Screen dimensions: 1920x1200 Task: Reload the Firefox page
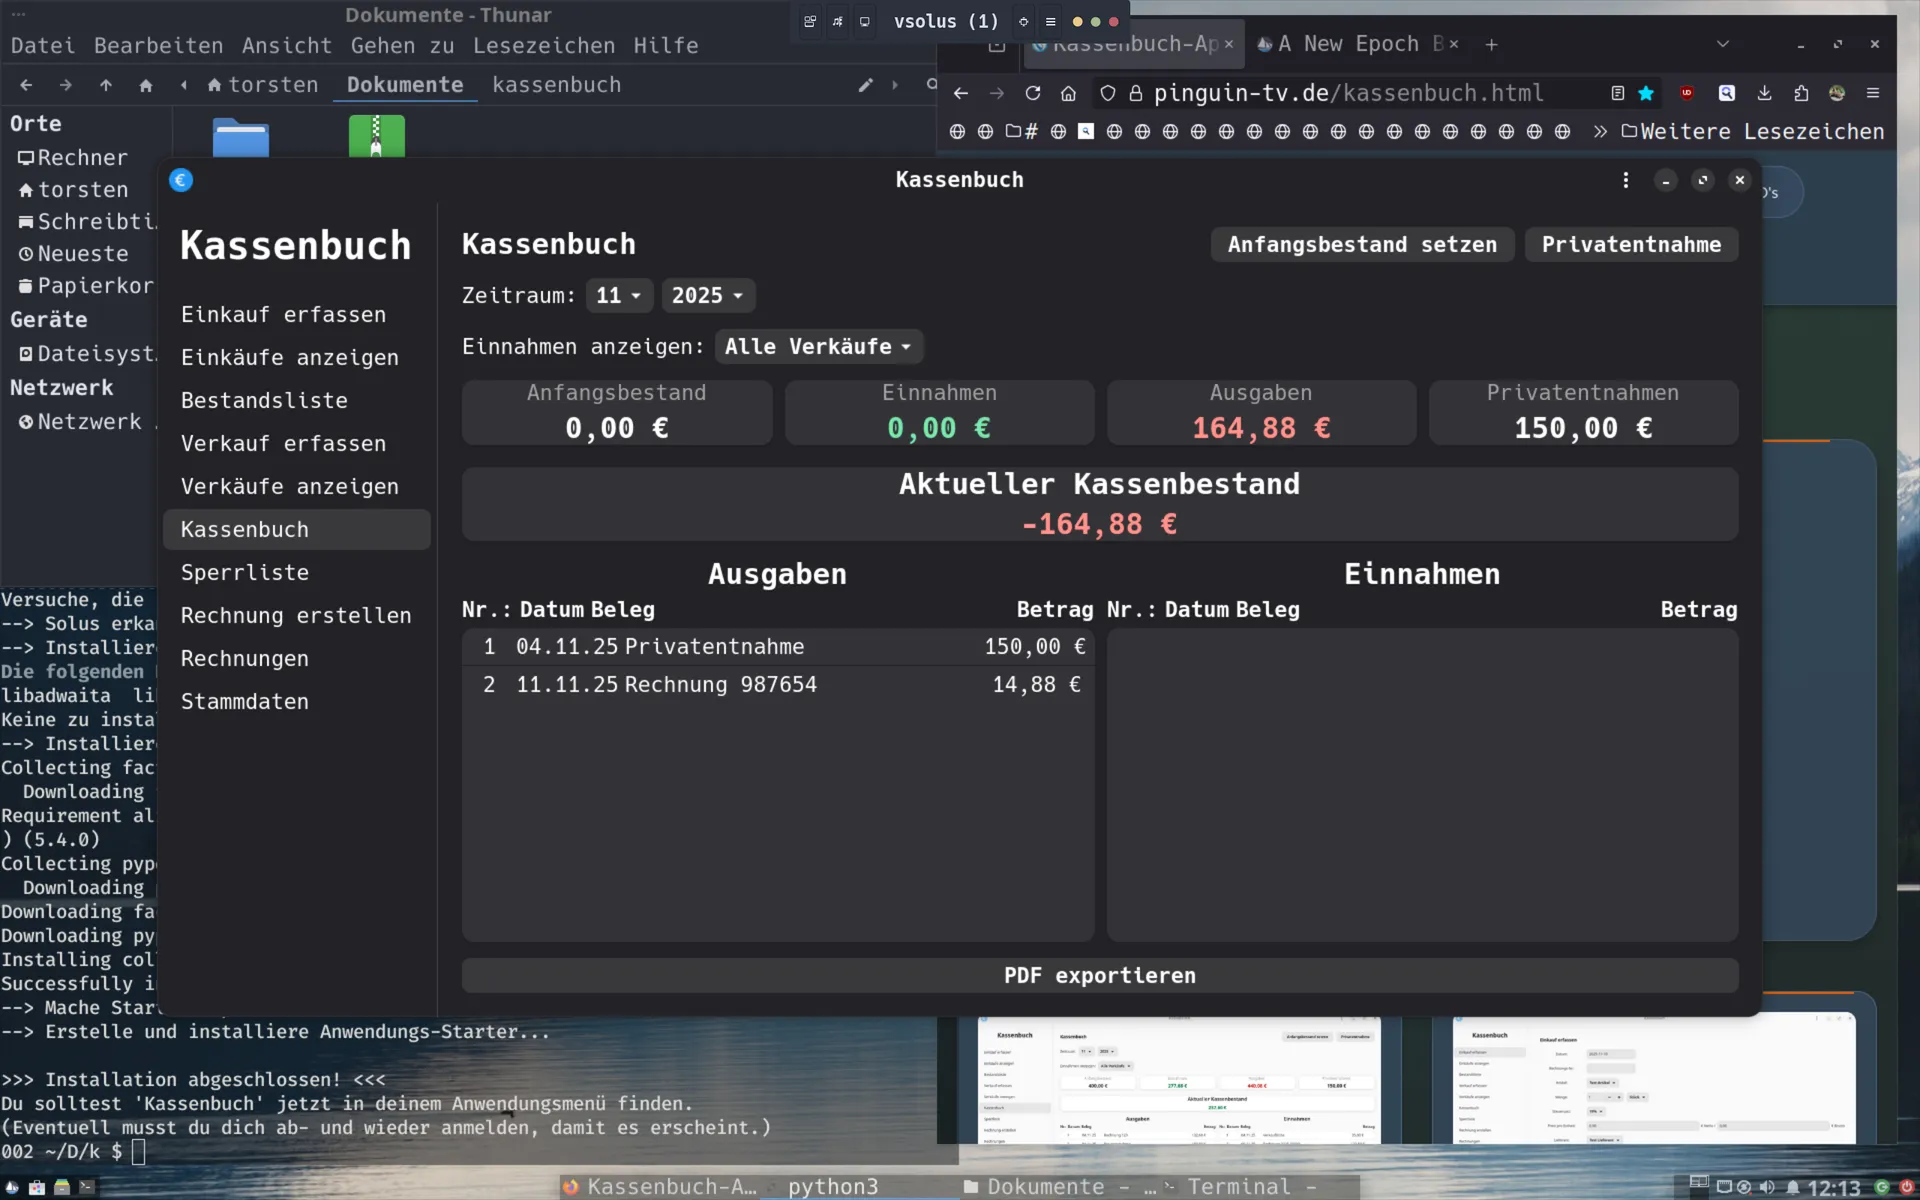[x=1033, y=93]
